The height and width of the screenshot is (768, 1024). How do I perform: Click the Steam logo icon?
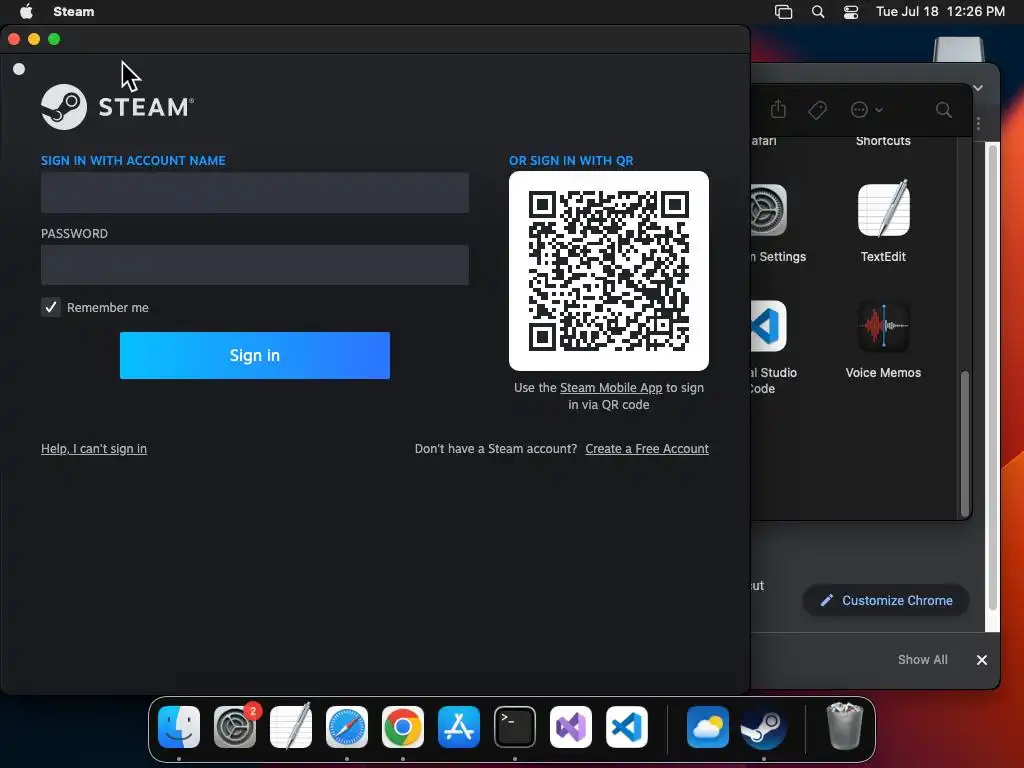coord(64,106)
